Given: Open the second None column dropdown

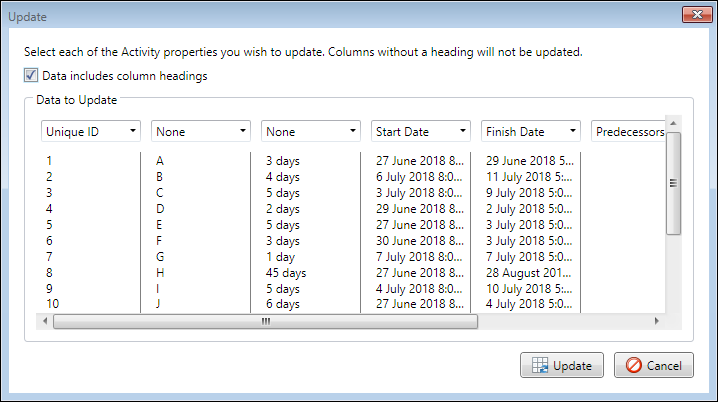Looking at the screenshot, I should pyautogui.click(x=311, y=131).
